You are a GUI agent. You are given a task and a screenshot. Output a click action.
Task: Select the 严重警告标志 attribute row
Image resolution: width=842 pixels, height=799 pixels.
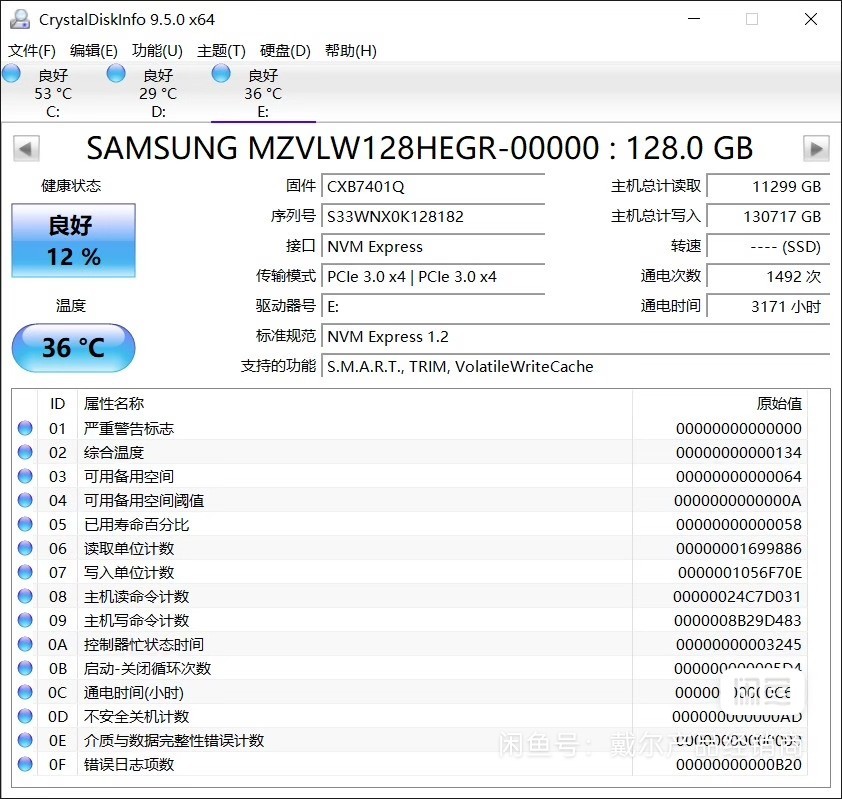click(x=410, y=428)
